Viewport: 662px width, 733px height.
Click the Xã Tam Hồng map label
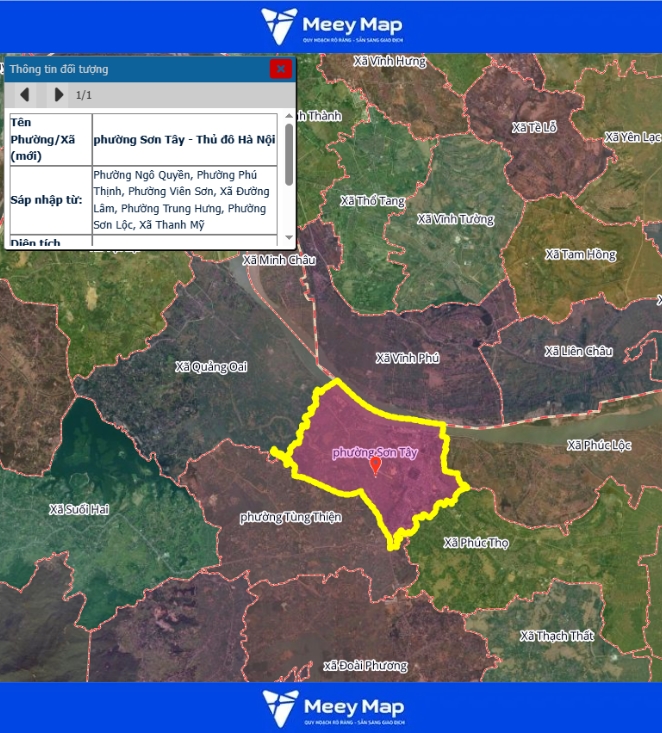(580, 255)
